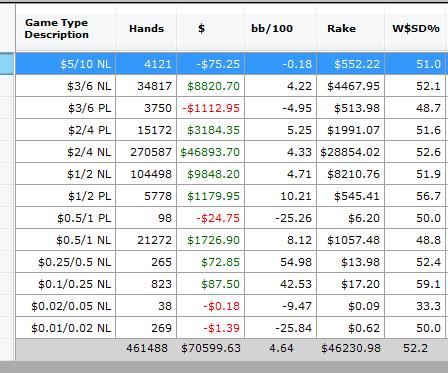Image resolution: width=448 pixels, height=373 pixels.
Task: Select the $3/6 PL game type cell
Action: click(x=66, y=108)
